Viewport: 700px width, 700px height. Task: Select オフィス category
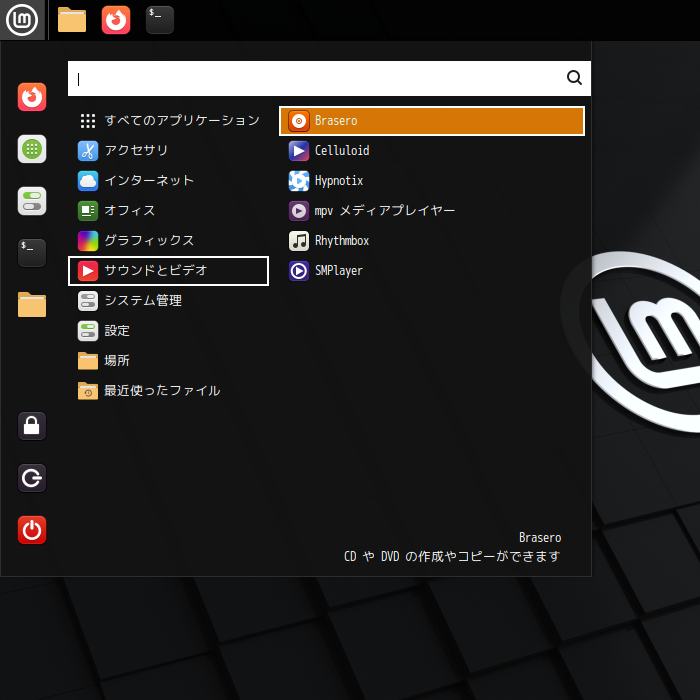[x=168, y=211]
